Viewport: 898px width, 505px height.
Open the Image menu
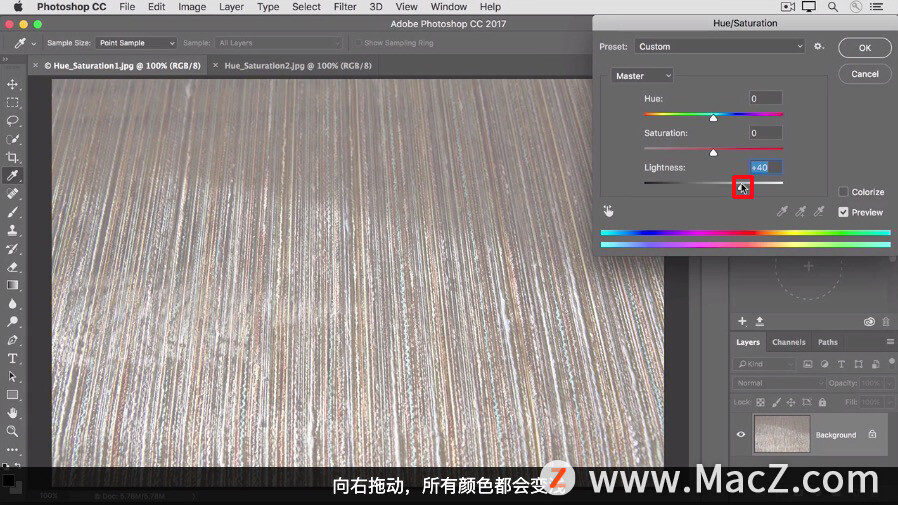[x=192, y=7]
